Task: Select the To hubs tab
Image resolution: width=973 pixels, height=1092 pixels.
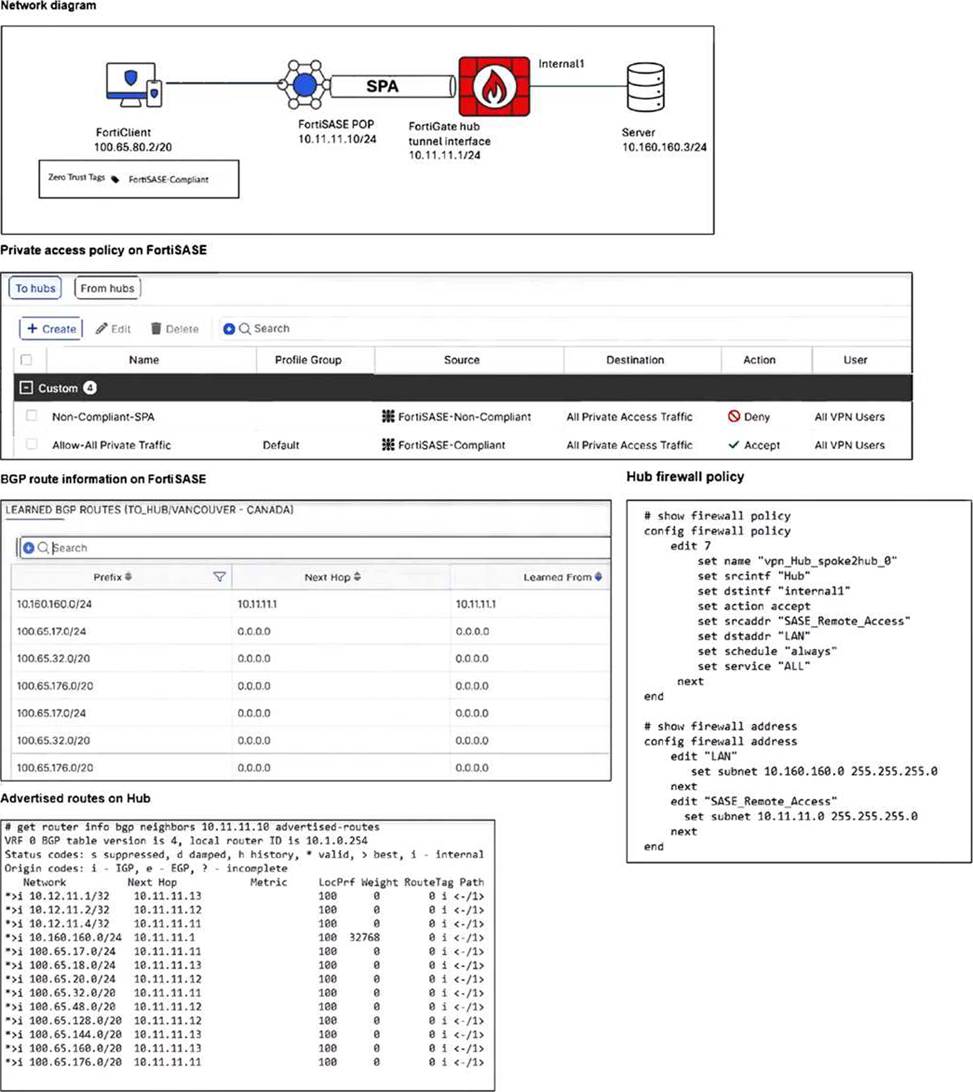Action: (35, 289)
